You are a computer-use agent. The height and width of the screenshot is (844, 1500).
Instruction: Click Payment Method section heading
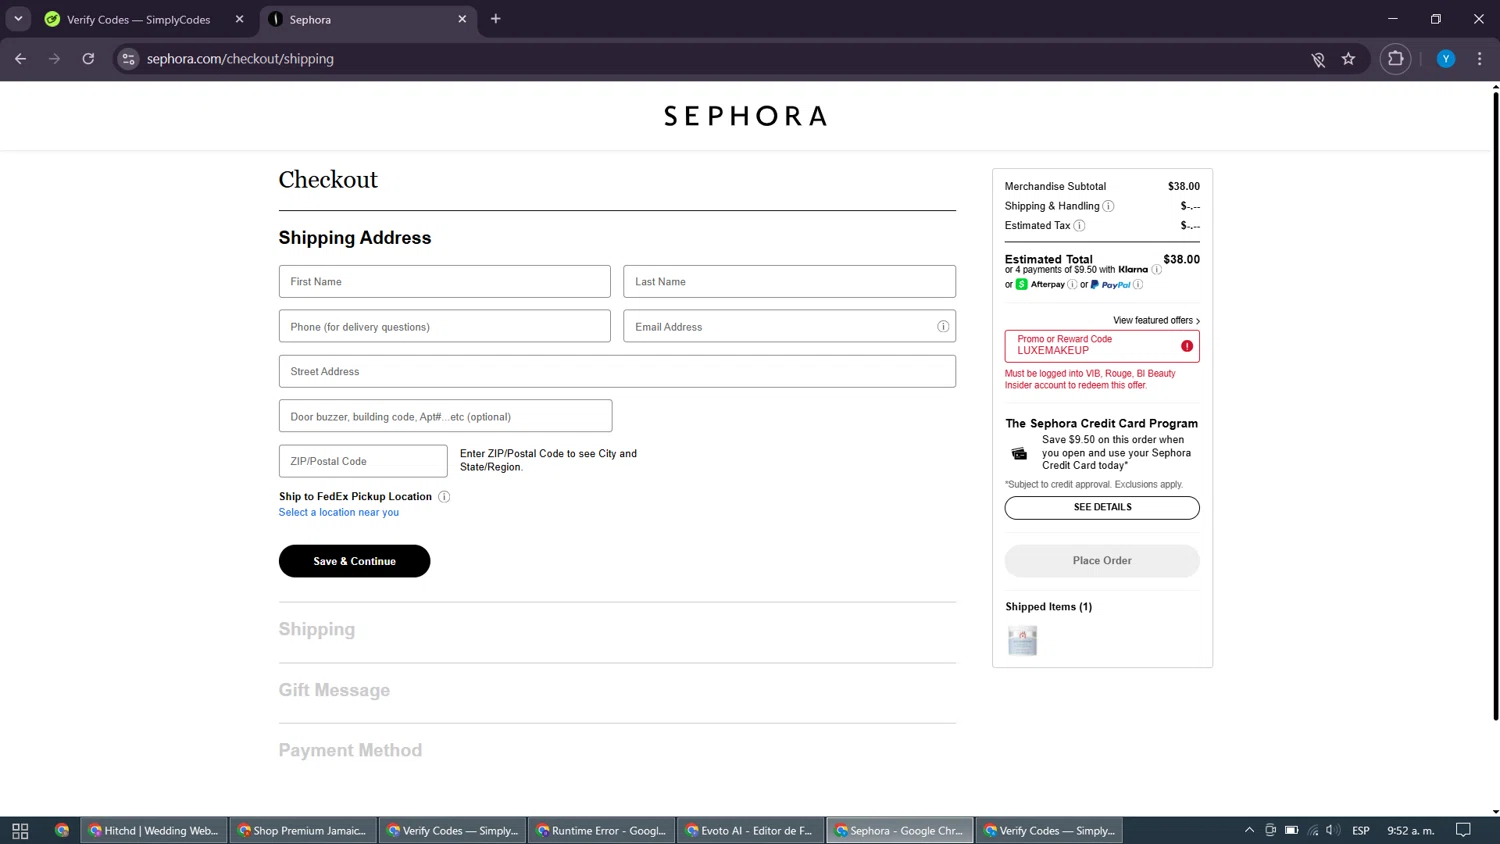click(350, 750)
